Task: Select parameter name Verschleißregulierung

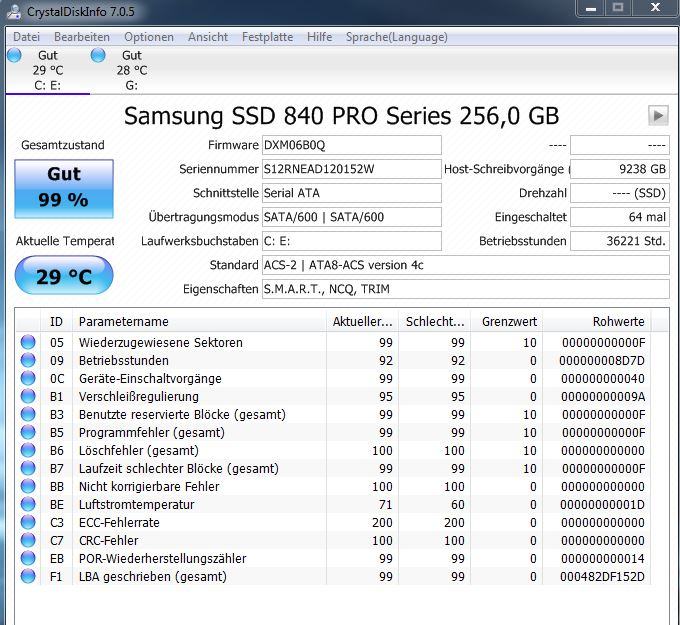Action: click(x=139, y=396)
